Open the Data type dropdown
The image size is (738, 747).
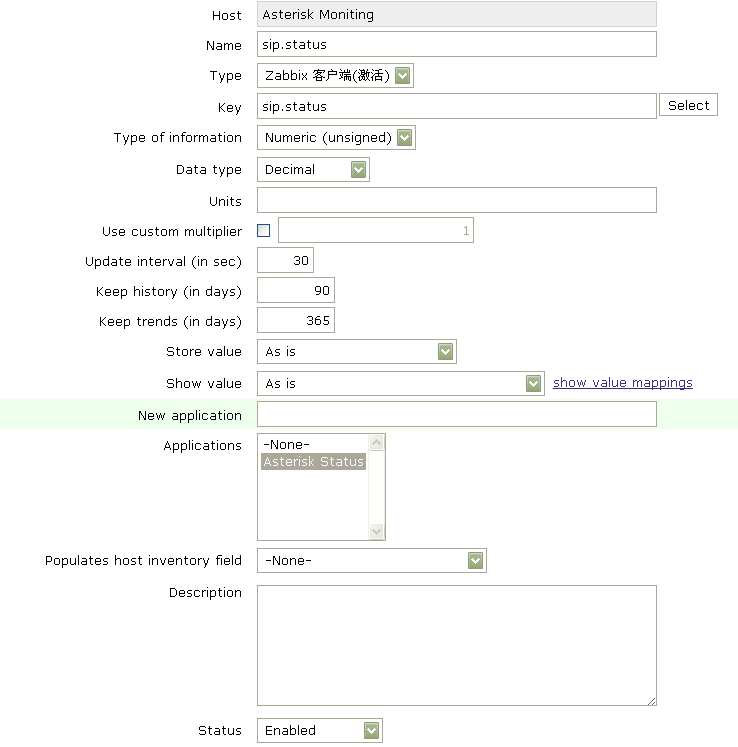coord(313,170)
